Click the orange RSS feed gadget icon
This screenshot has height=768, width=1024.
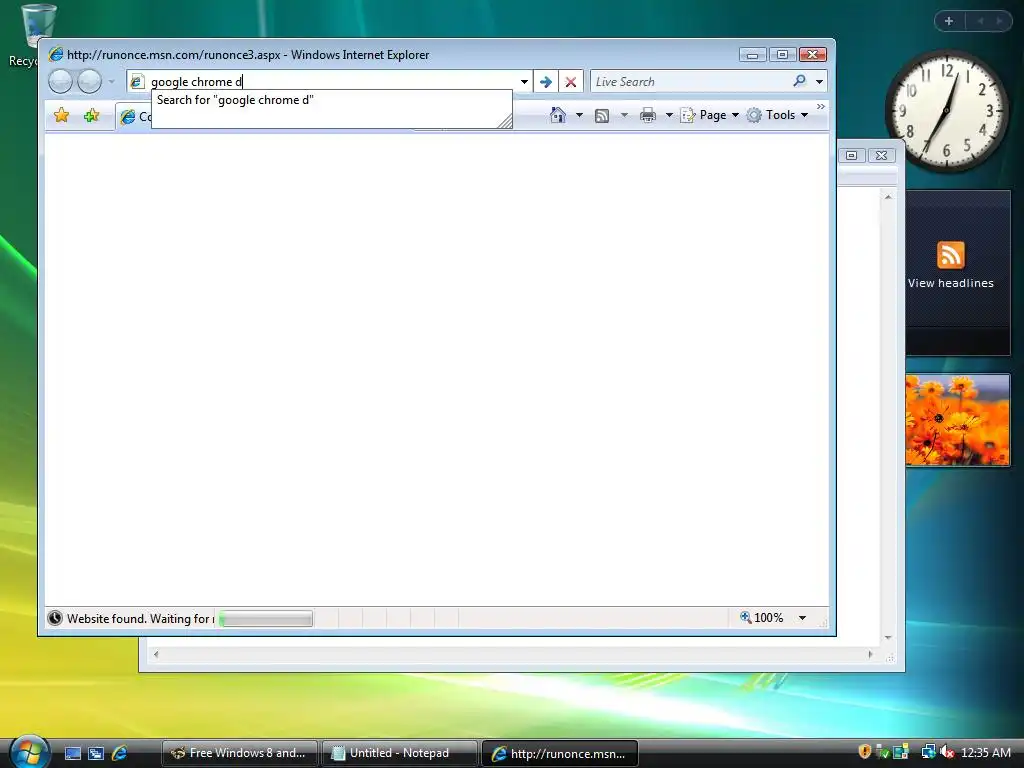coord(950,255)
